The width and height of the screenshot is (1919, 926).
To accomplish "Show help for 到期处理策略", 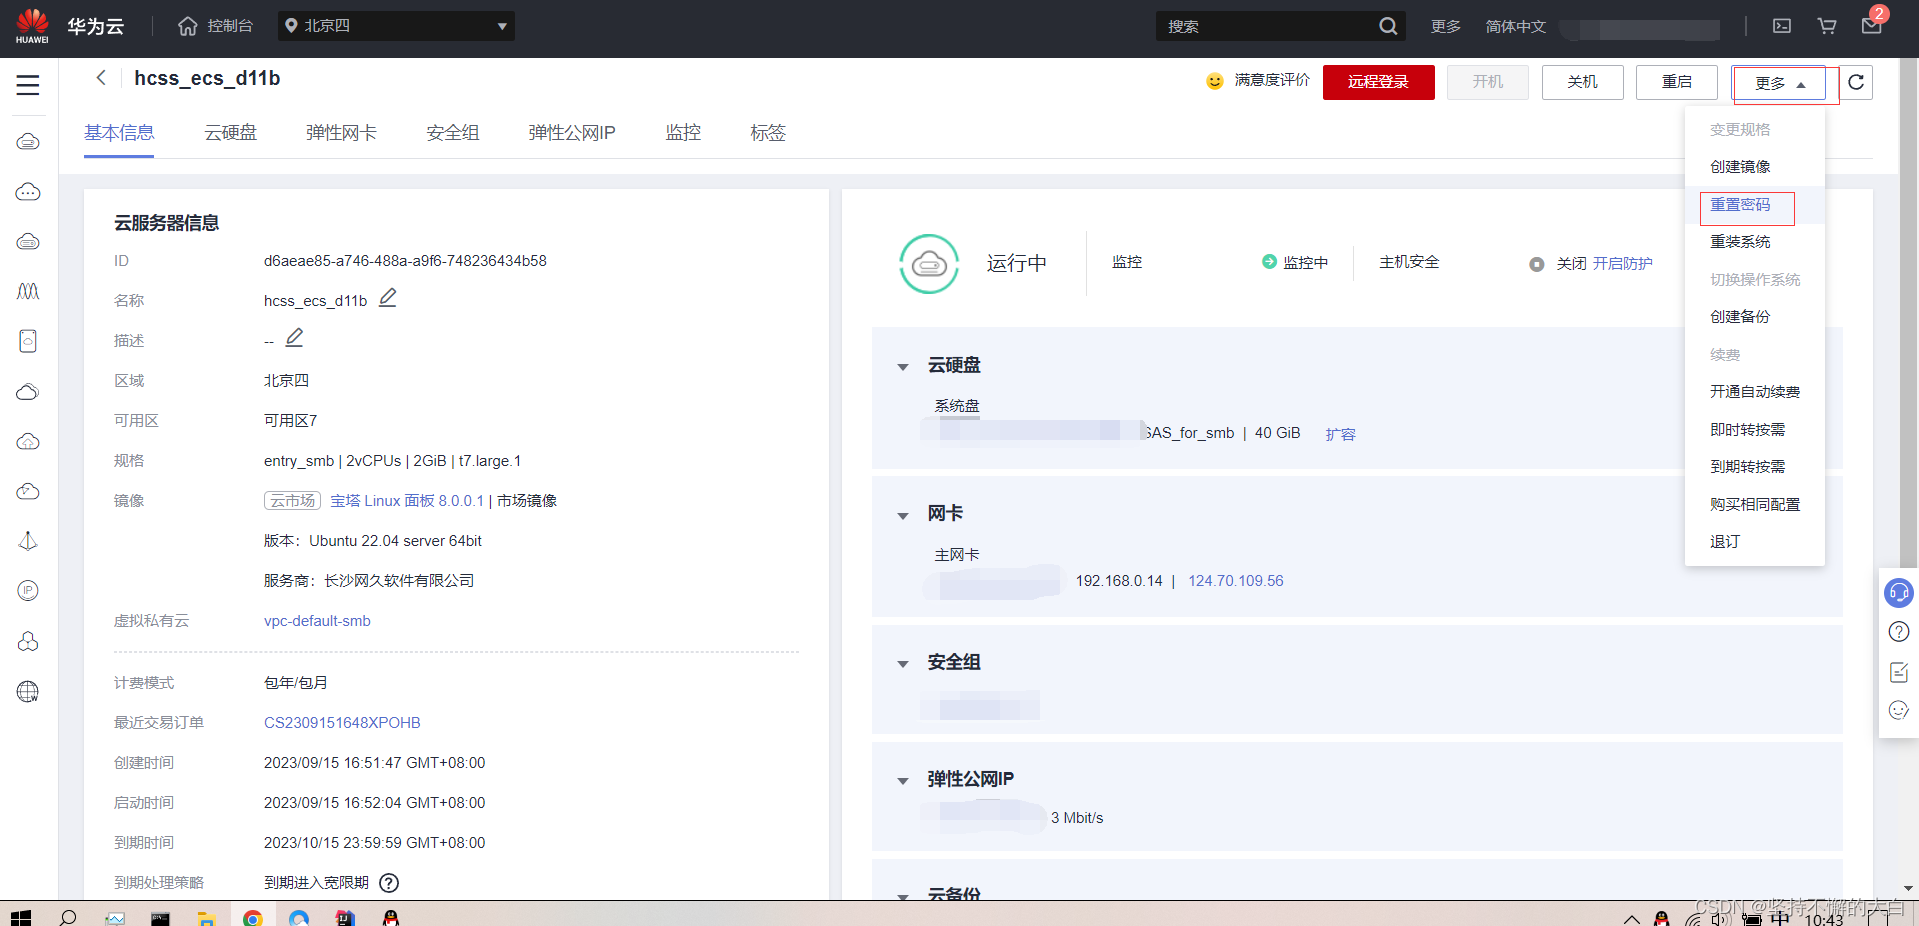I will click(x=389, y=883).
